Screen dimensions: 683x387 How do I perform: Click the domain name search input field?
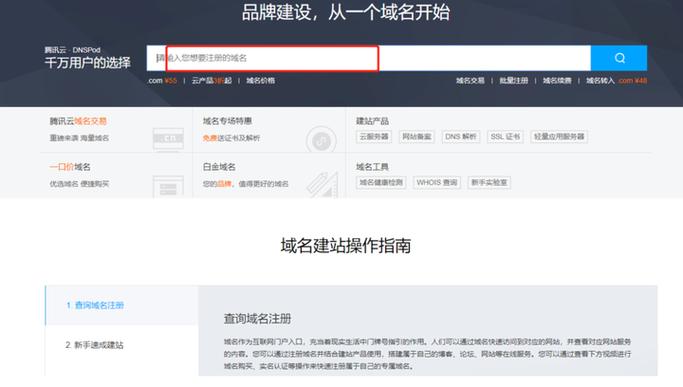[x=369, y=58]
